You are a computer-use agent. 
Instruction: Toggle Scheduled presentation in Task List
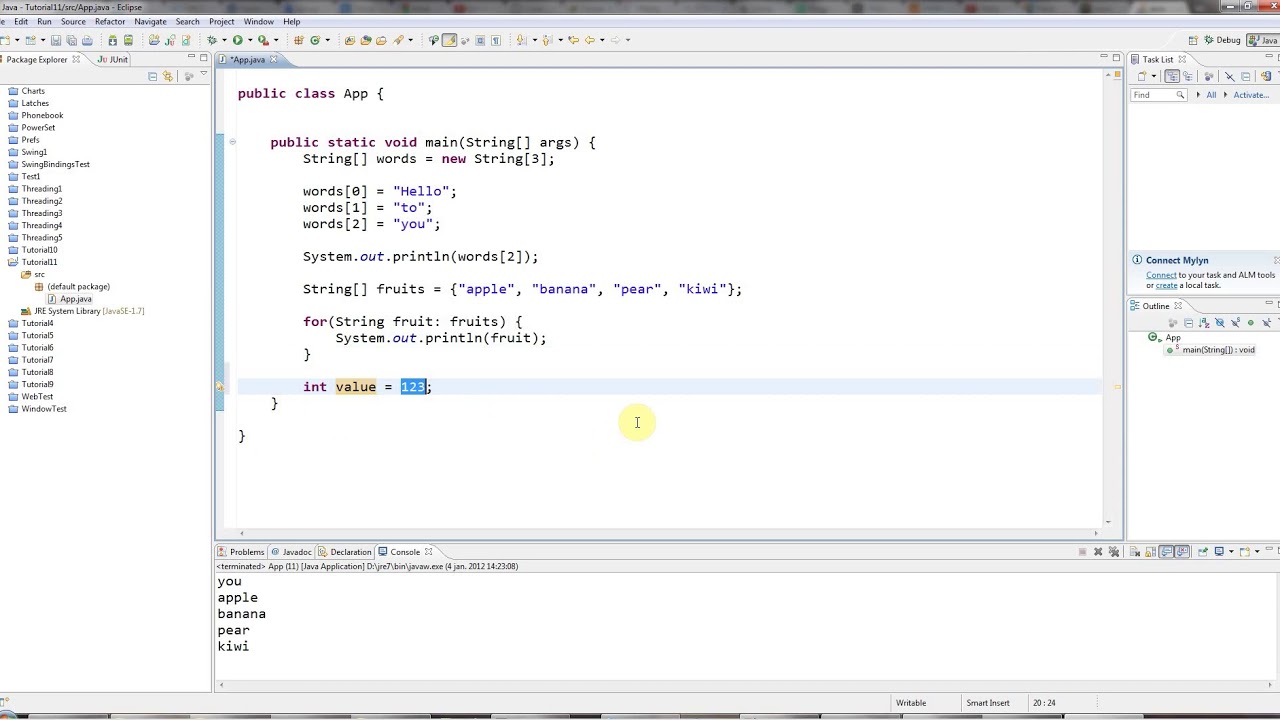[x=1187, y=76]
